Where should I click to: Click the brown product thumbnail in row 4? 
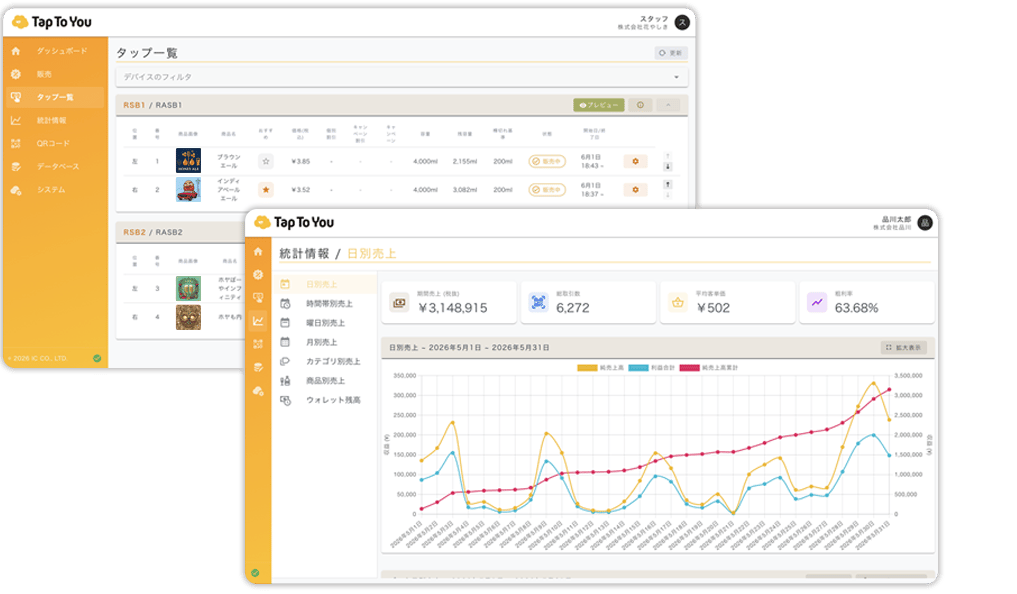[x=188, y=318]
